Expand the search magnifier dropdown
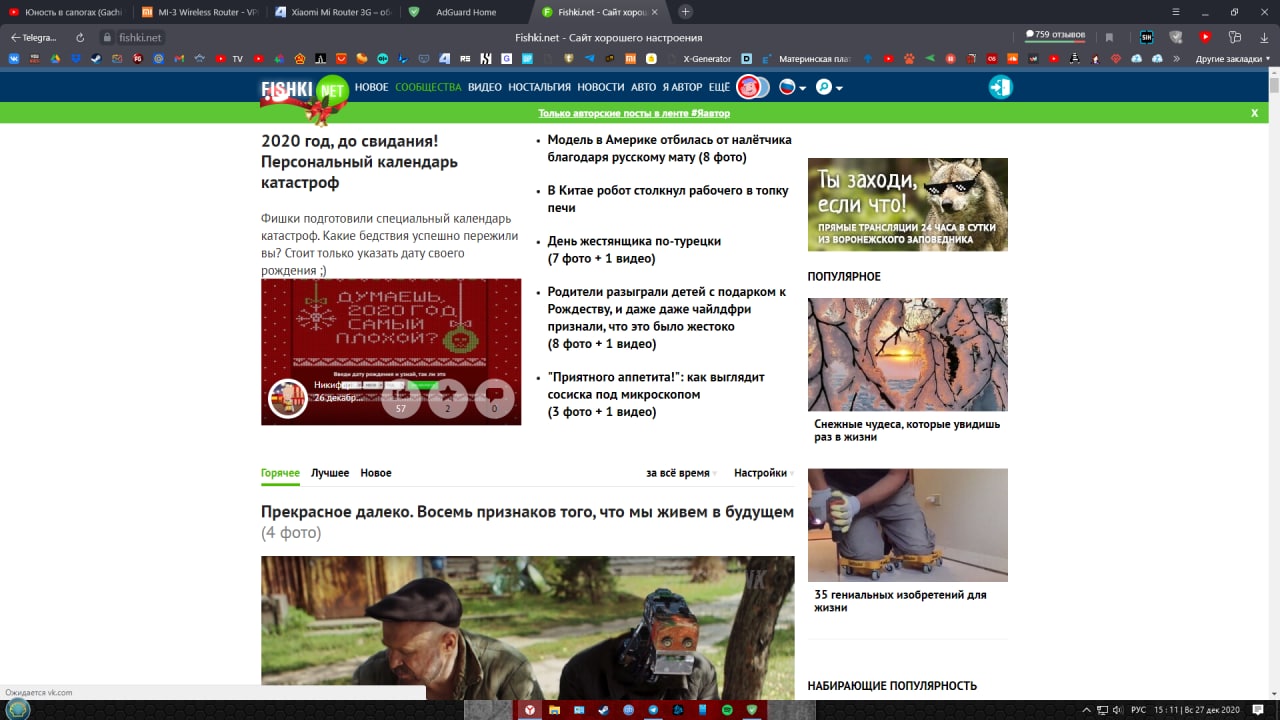Screen dimensions: 1280x720 [x=829, y=87]
